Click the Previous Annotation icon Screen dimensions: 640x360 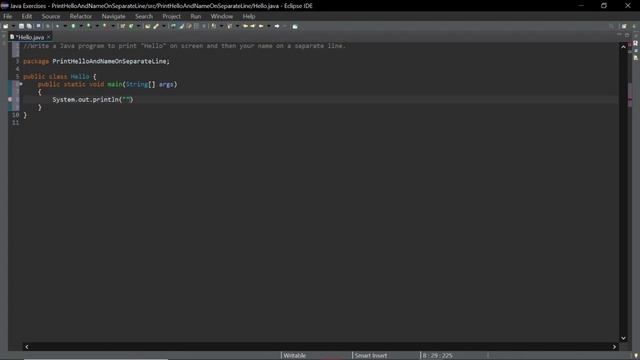(230, 26)
